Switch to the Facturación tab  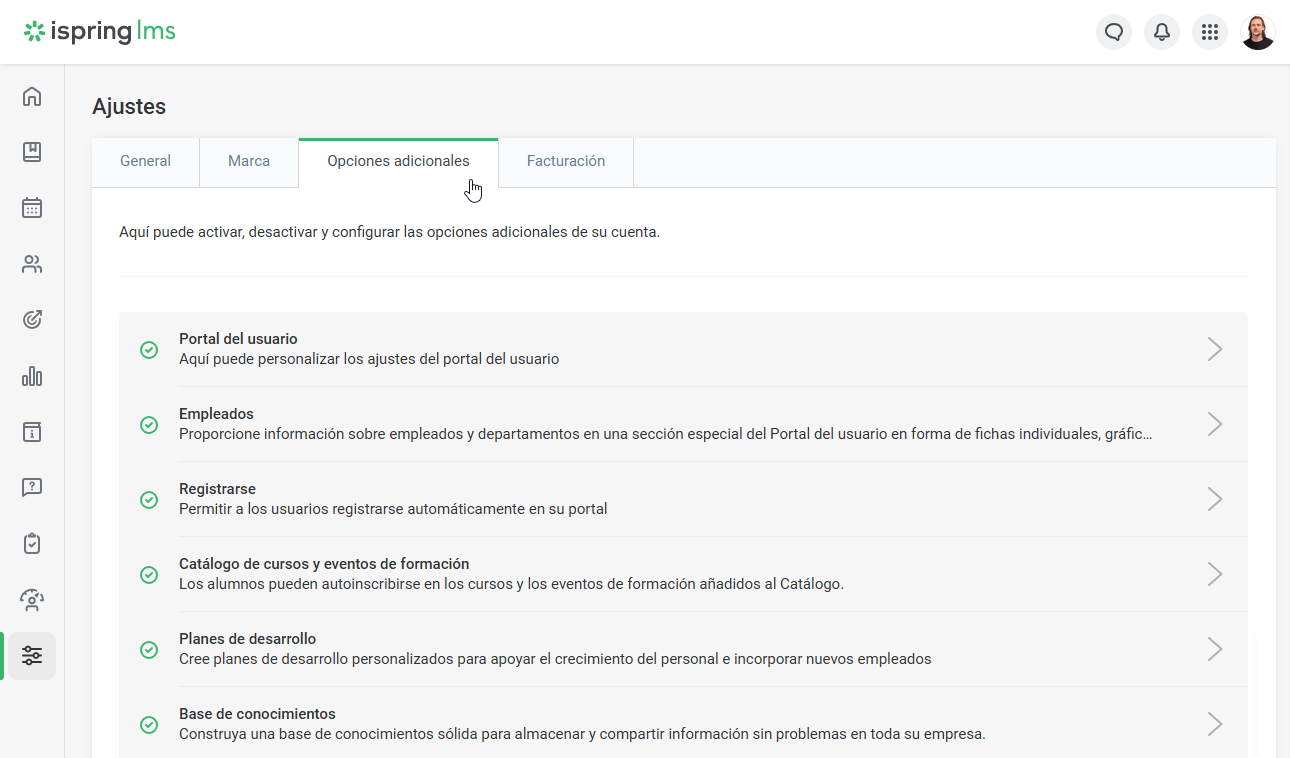(x=566, y=161)
